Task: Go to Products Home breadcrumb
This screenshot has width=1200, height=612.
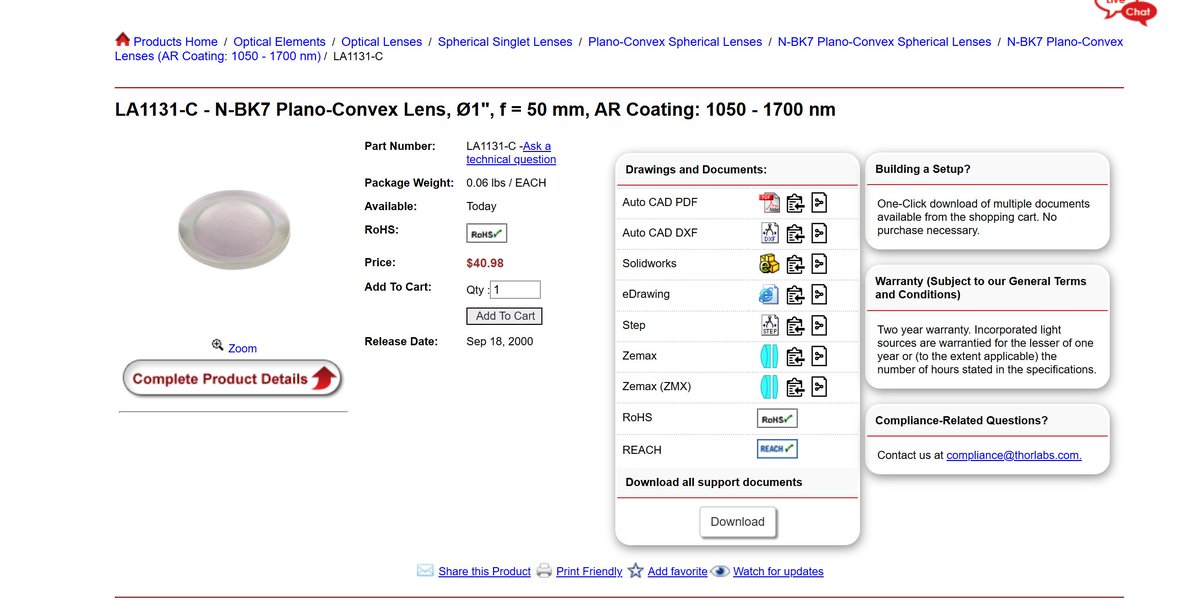Action: click(x=175, y=42)
